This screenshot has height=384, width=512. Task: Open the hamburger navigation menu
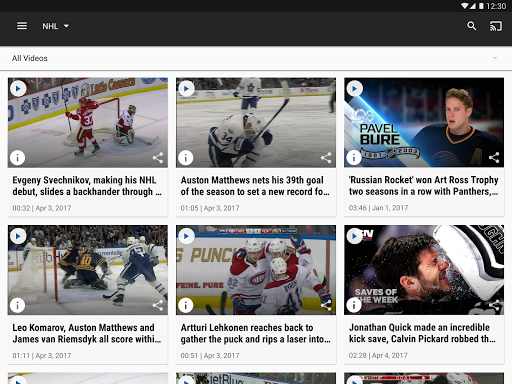click(22, 26)
